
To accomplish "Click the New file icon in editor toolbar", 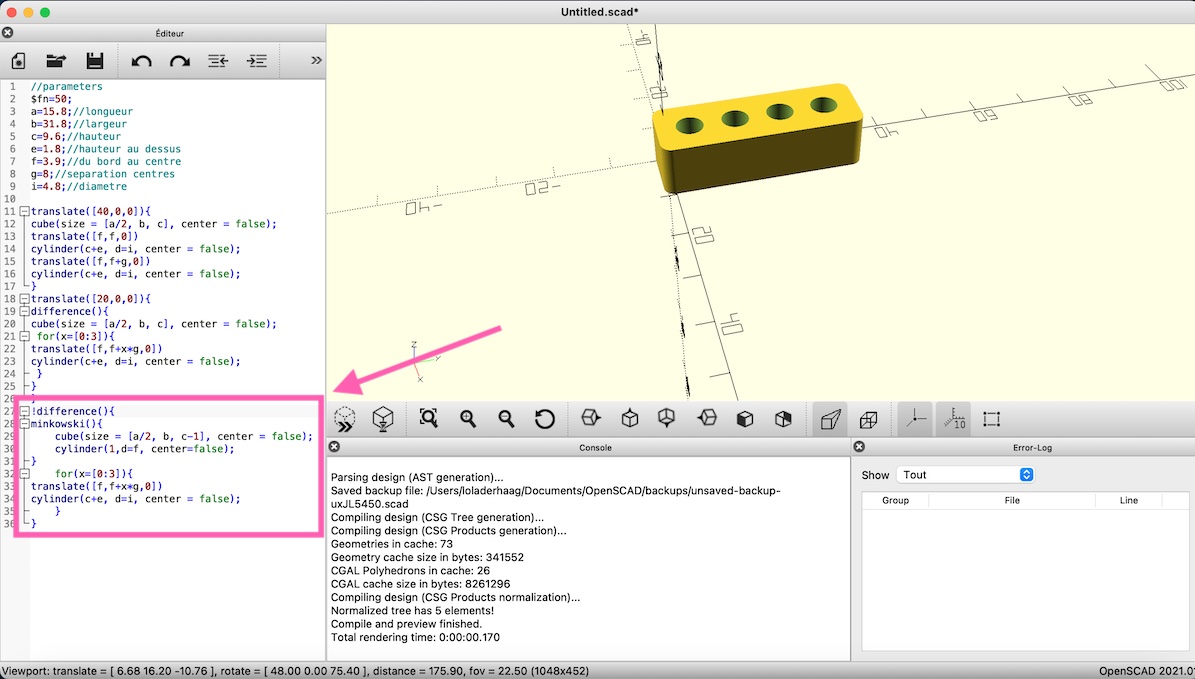I will [18, 61].
